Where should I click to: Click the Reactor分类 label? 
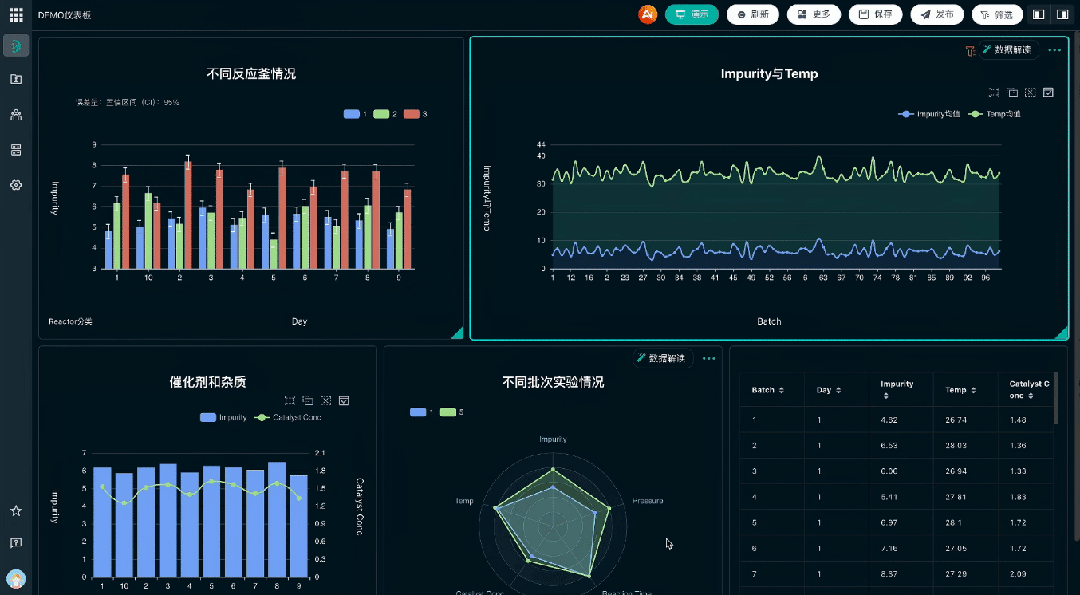[70, 322]
